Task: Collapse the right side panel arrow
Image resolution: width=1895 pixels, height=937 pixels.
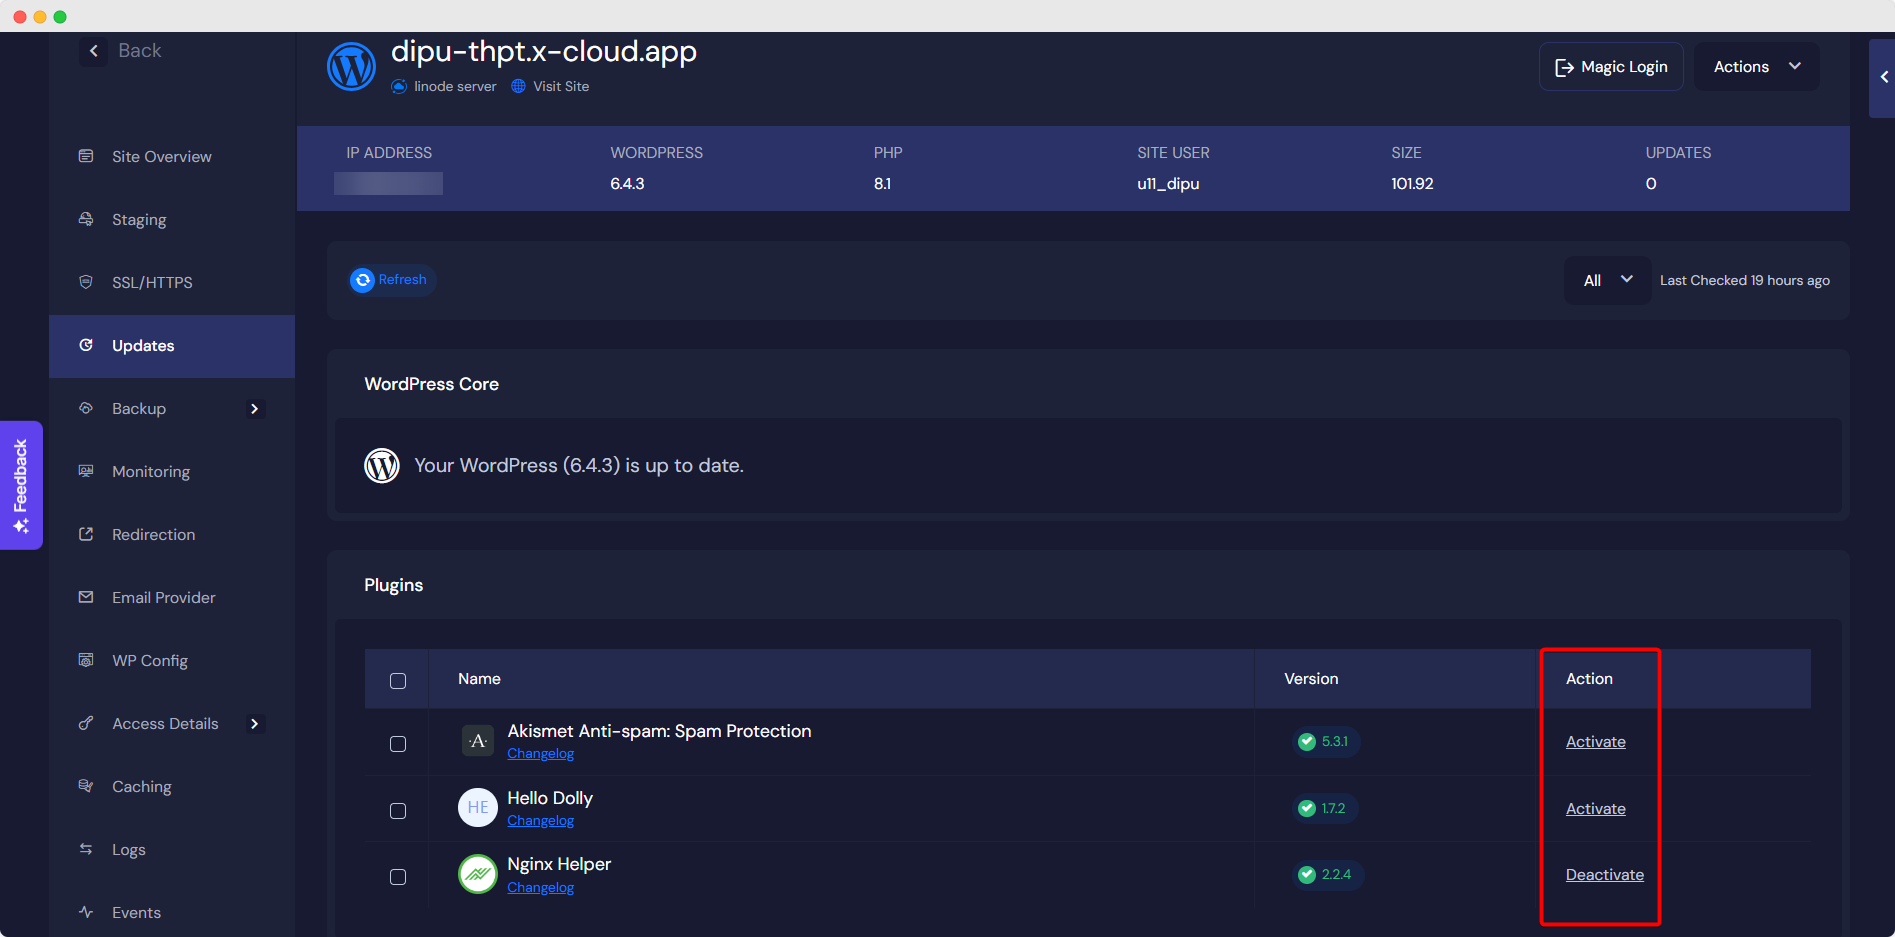Action: click(x=1883, y=77)
